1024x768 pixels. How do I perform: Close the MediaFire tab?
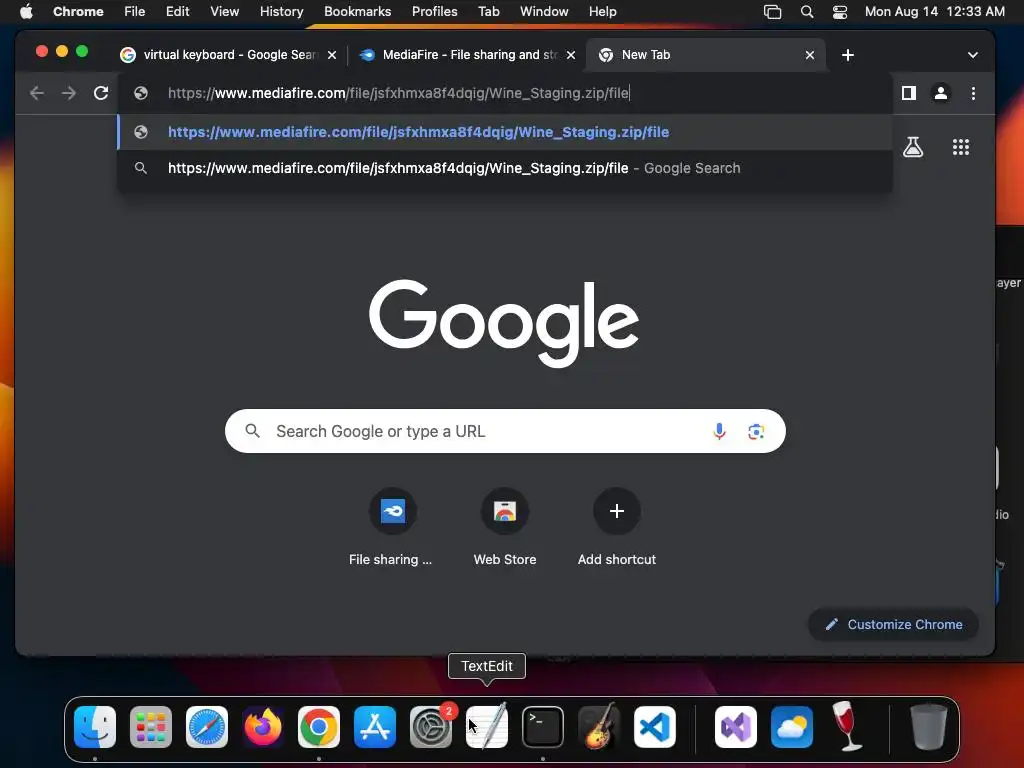click(571, 56)
